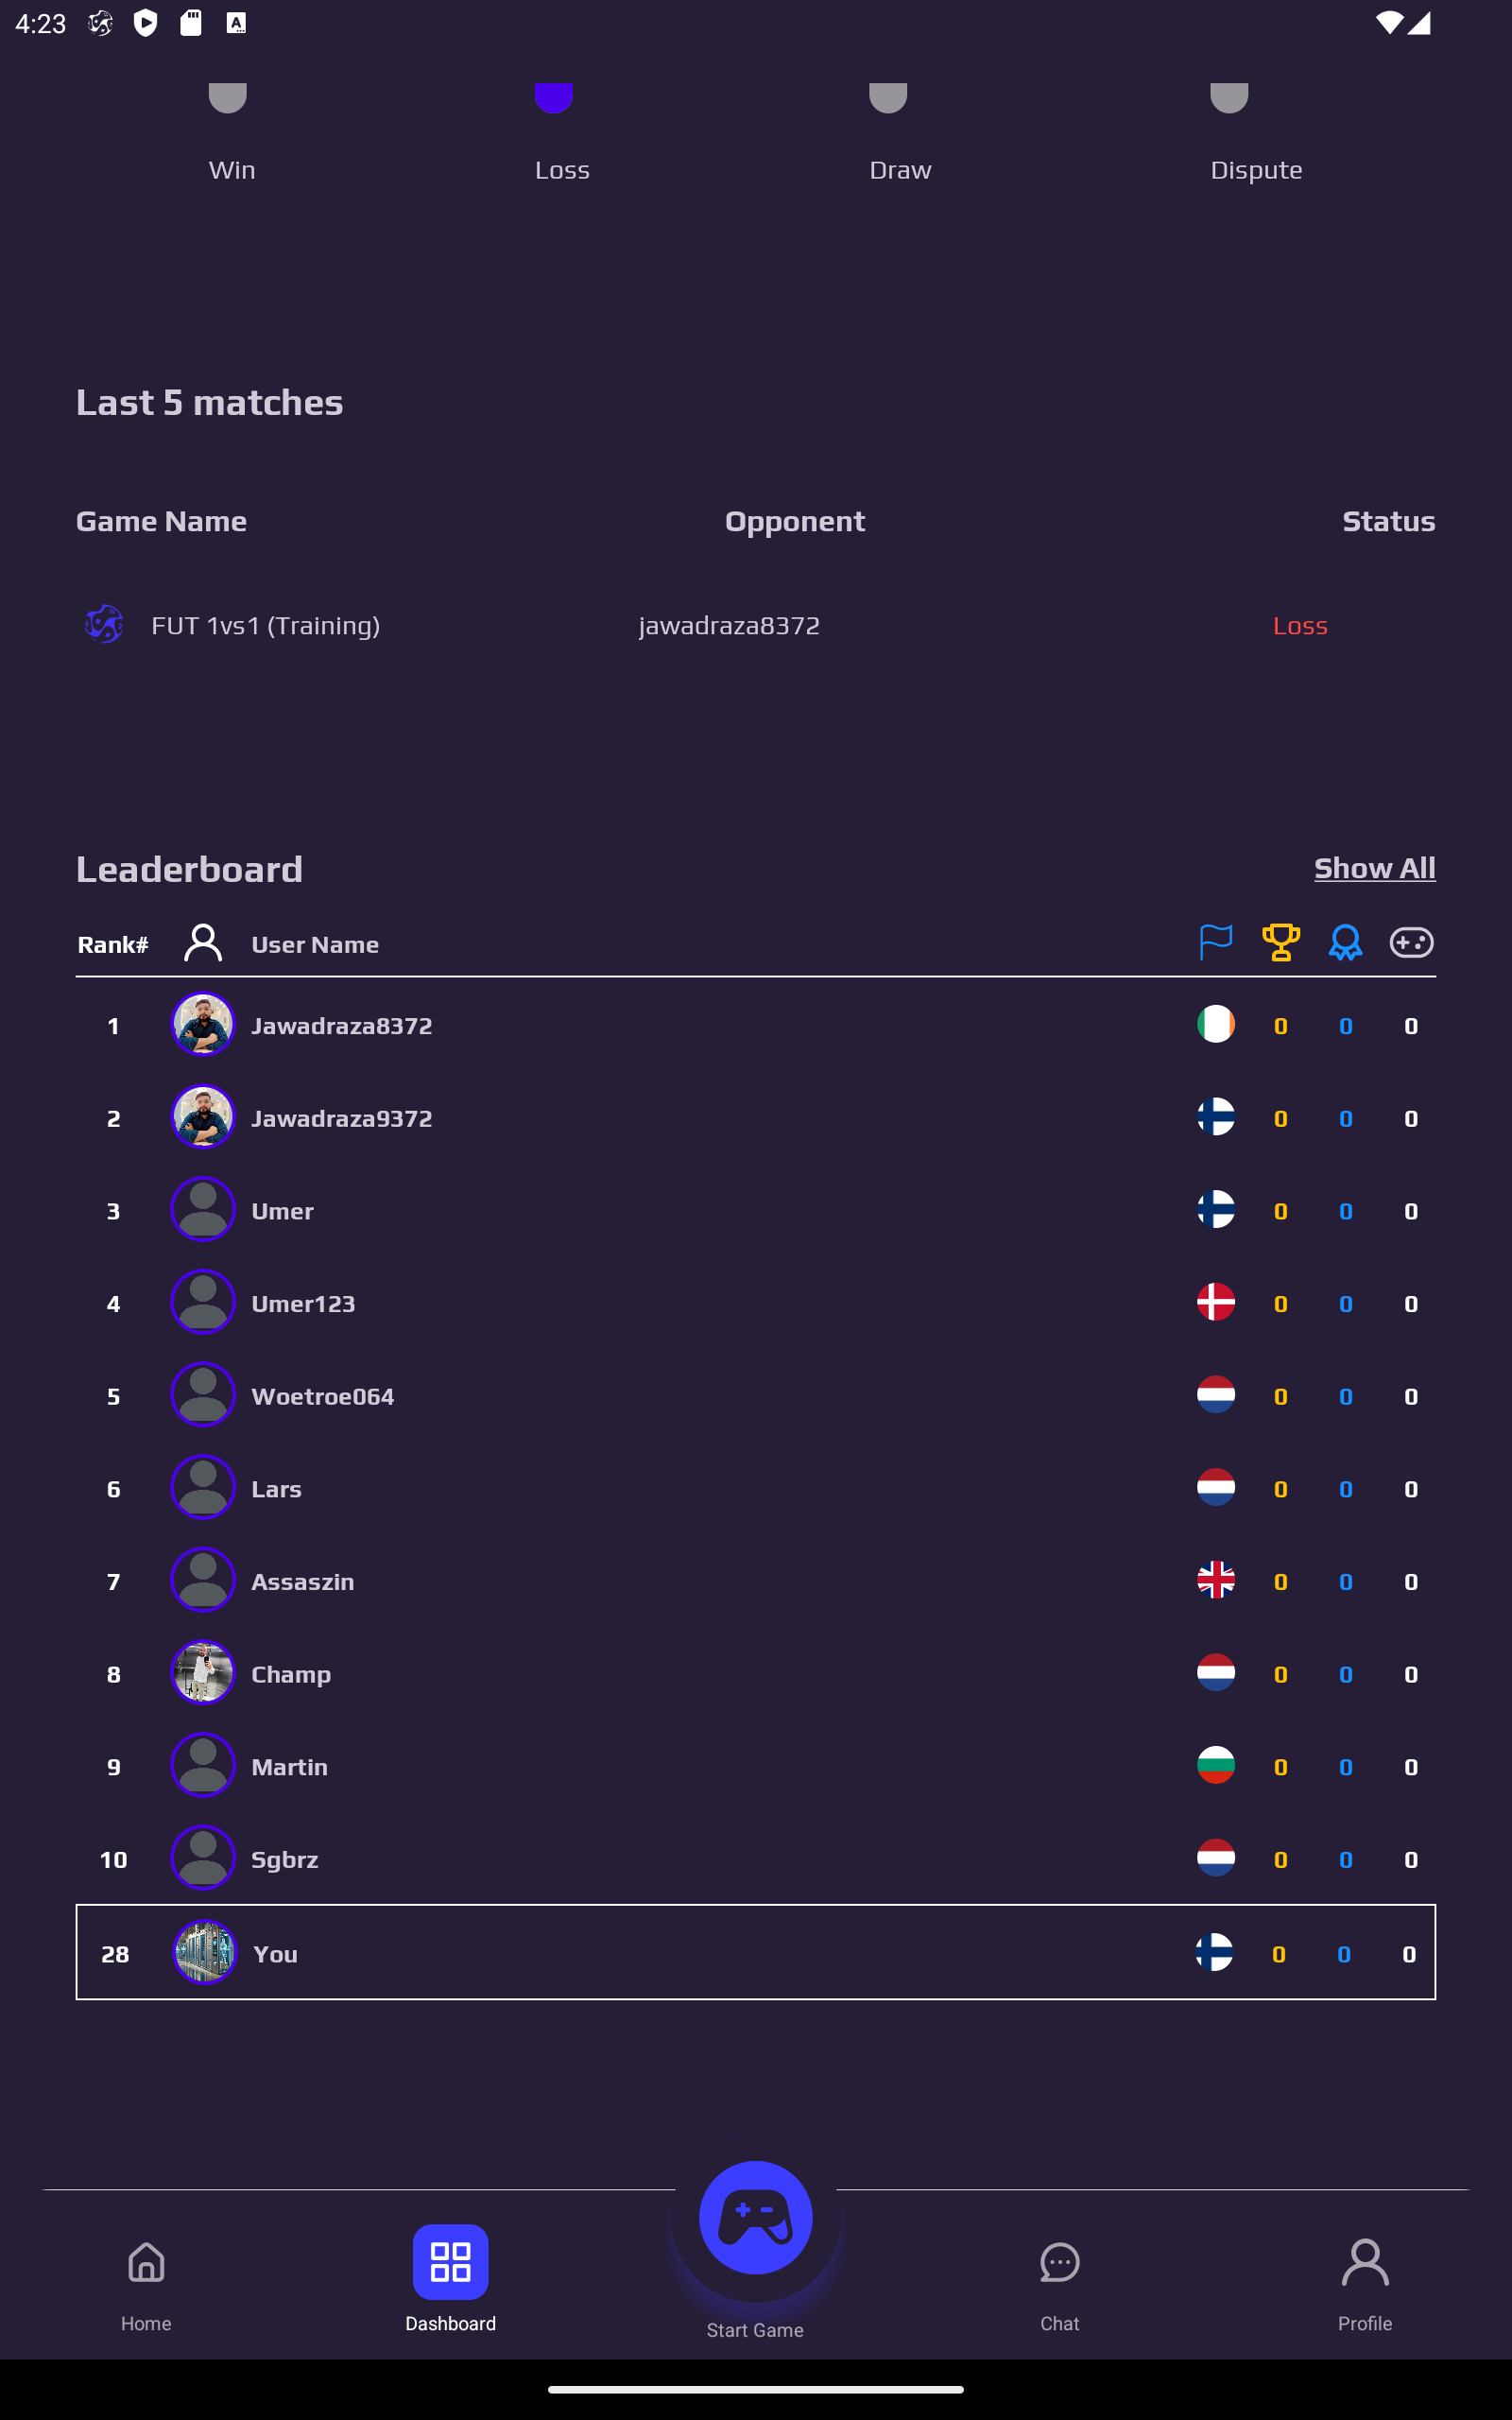Open opponent jawadraza8372 from last matches

click(729, 626)
